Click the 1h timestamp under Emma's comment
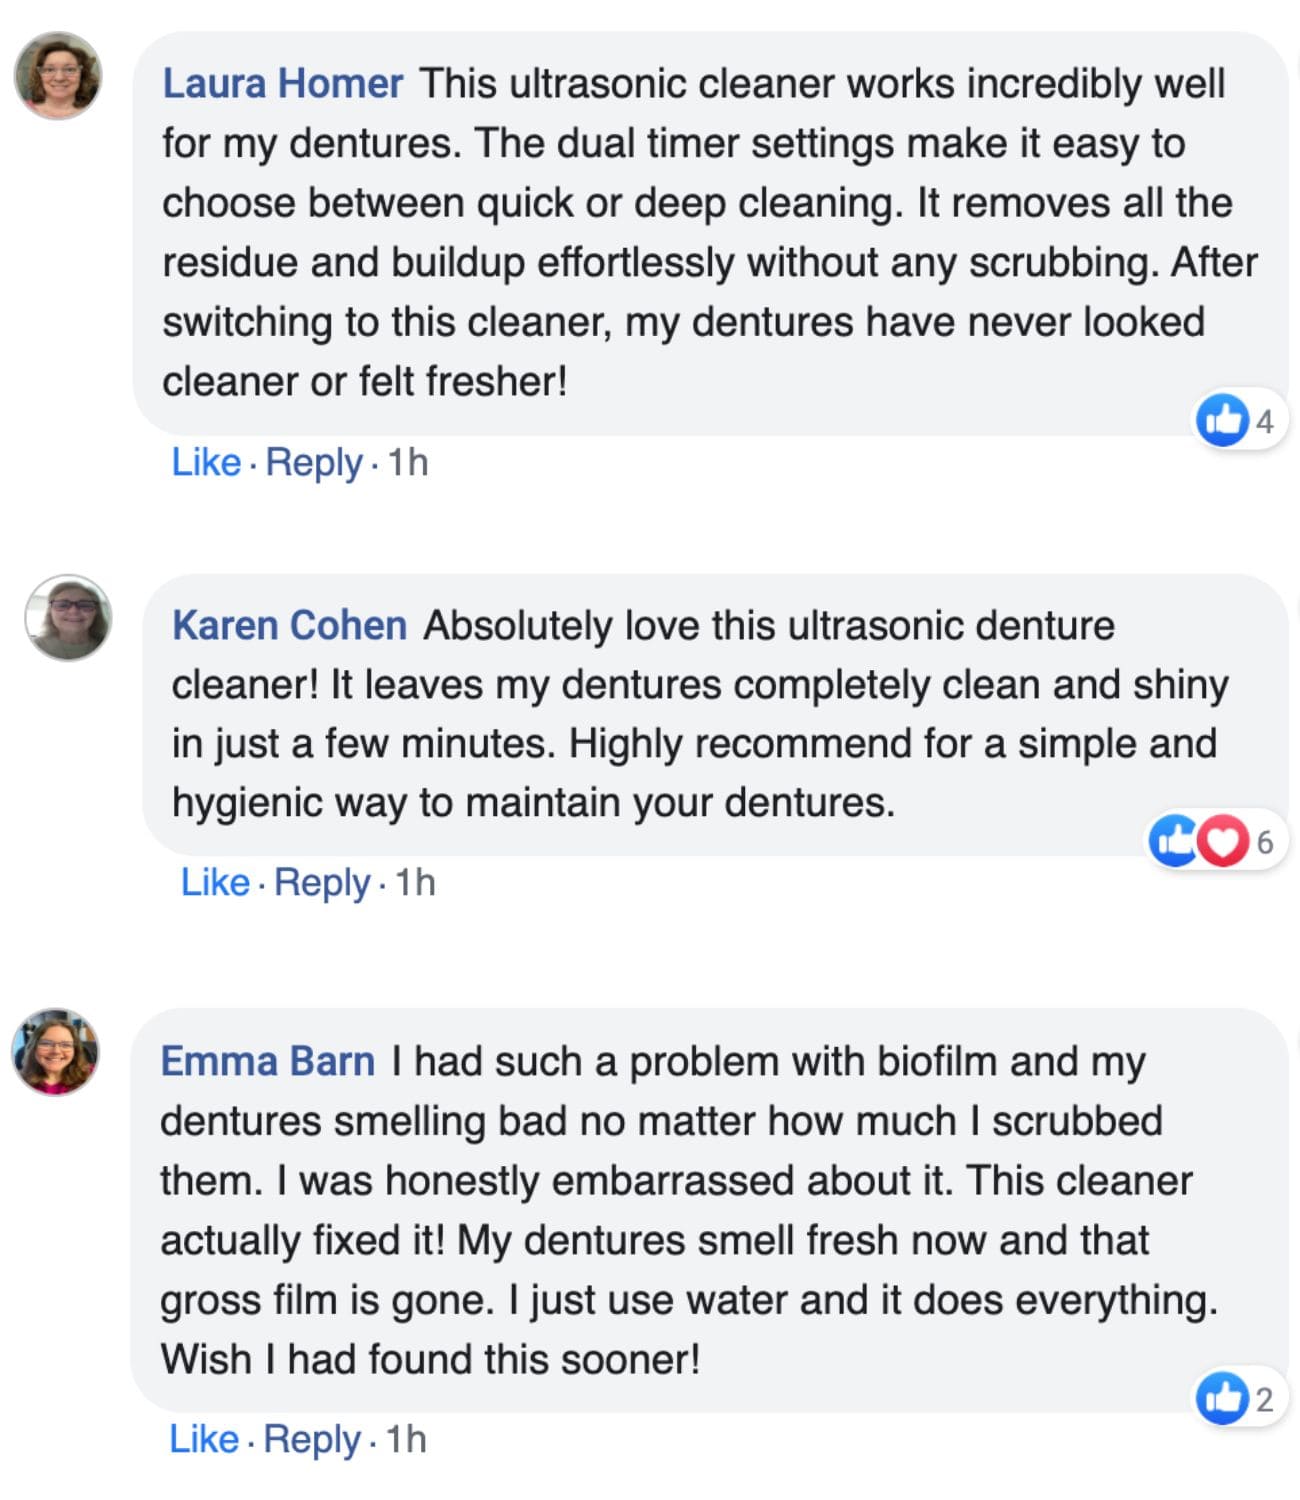 pos(406,1440)
